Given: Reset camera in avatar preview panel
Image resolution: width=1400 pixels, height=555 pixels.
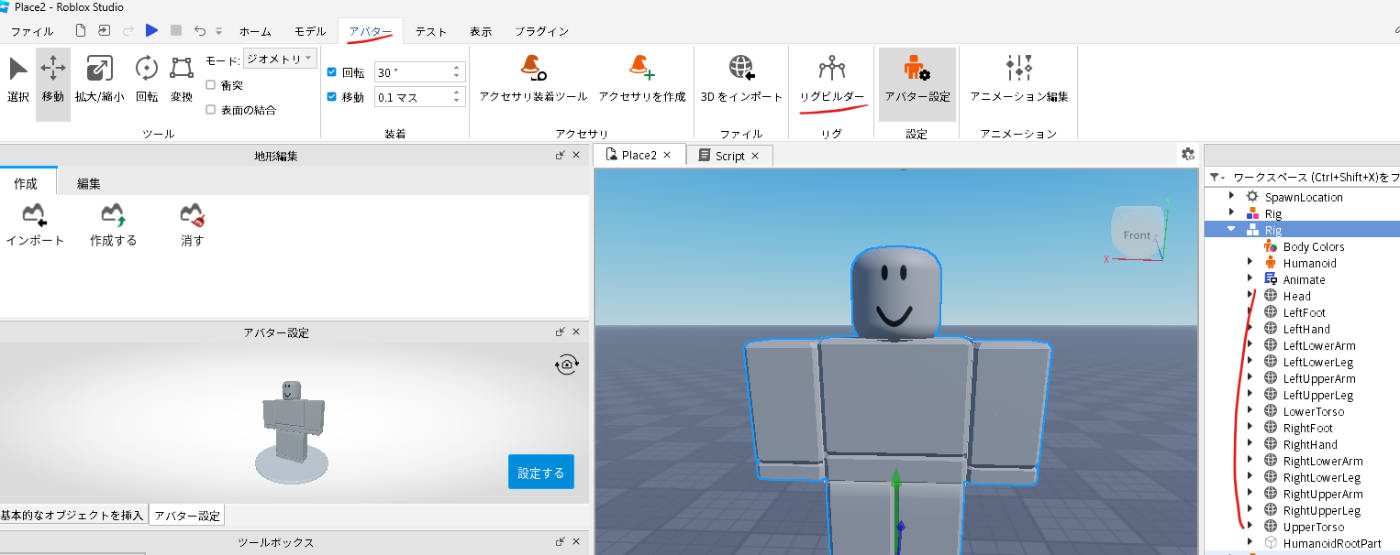Looking at the screenshot, I should point(567,364).
